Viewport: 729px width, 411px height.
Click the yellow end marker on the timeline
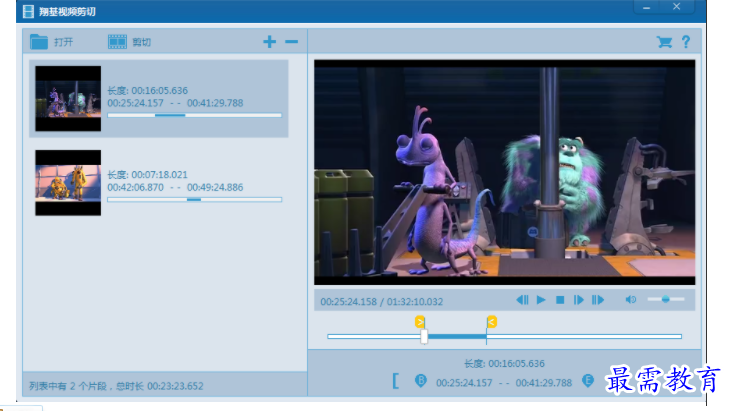[x=491, y=322]
